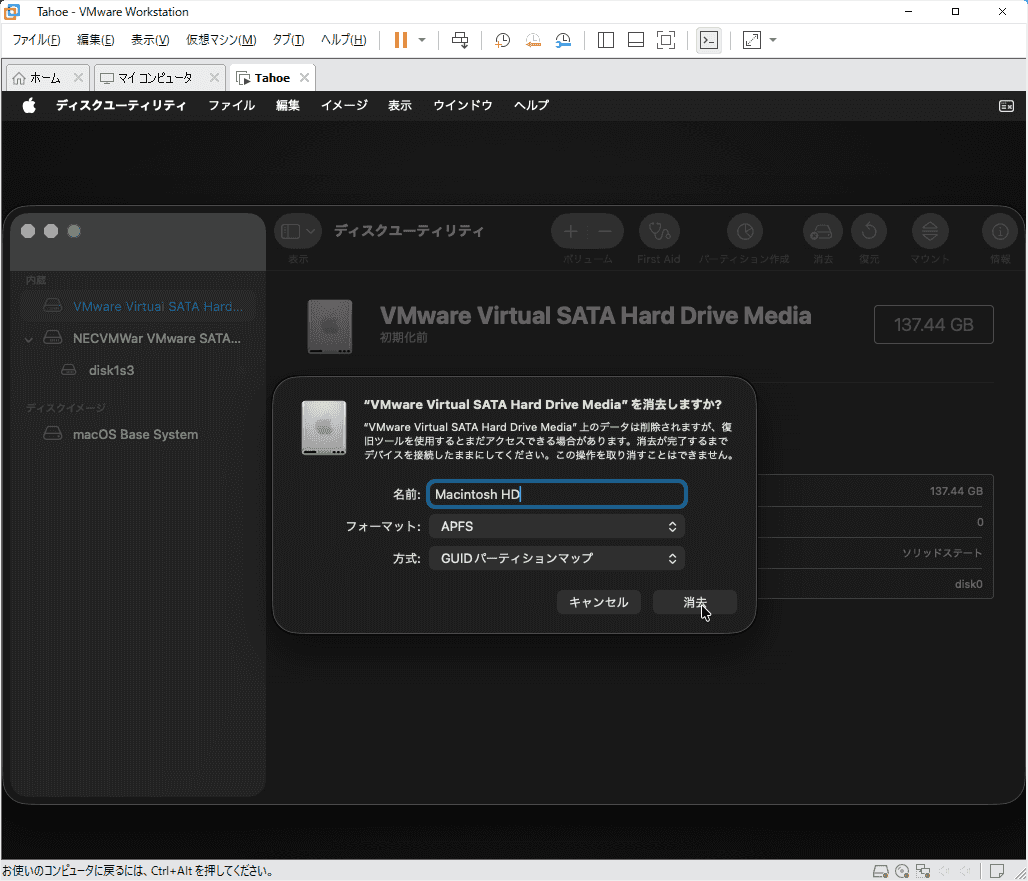Screen dimensions: 1028x881
Task: Switch to the マイ コンピュータ tab
Action: pos(155,78)
